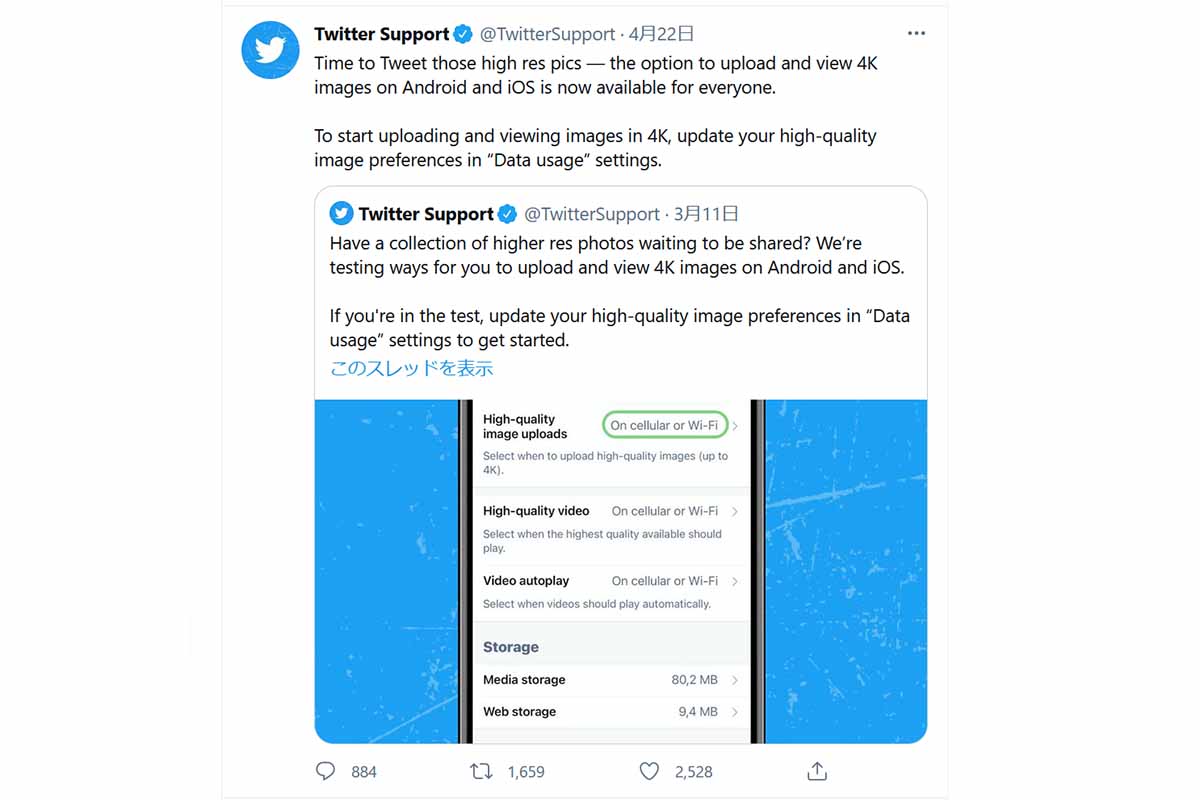This screenshot has height=800, width=1200.
Task: Open the share upload icon
Action: [x=817, y=771]
